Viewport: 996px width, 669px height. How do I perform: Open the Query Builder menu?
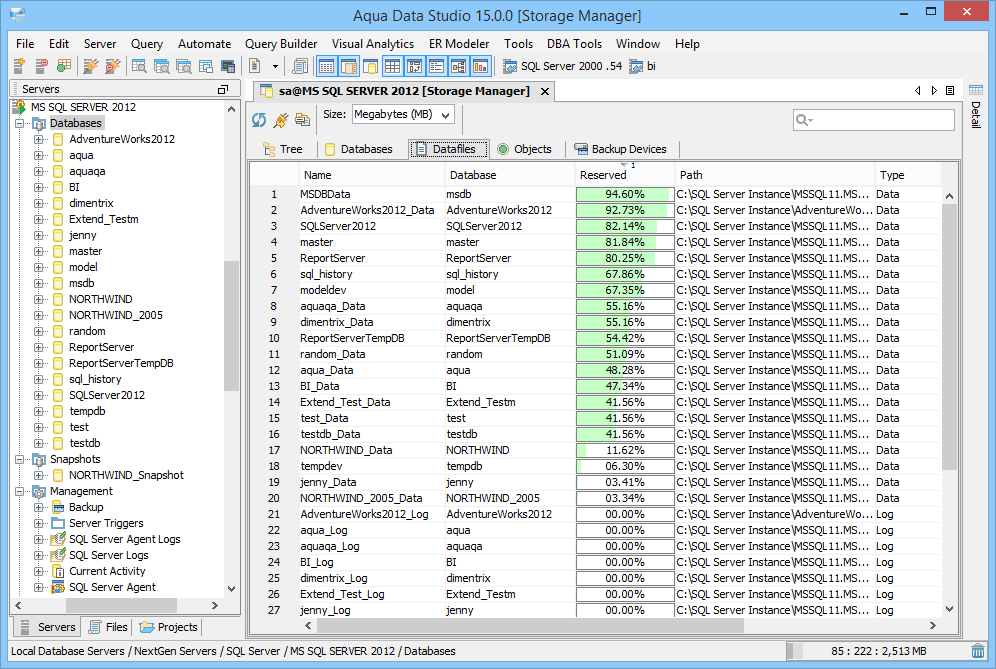(281, 44)
